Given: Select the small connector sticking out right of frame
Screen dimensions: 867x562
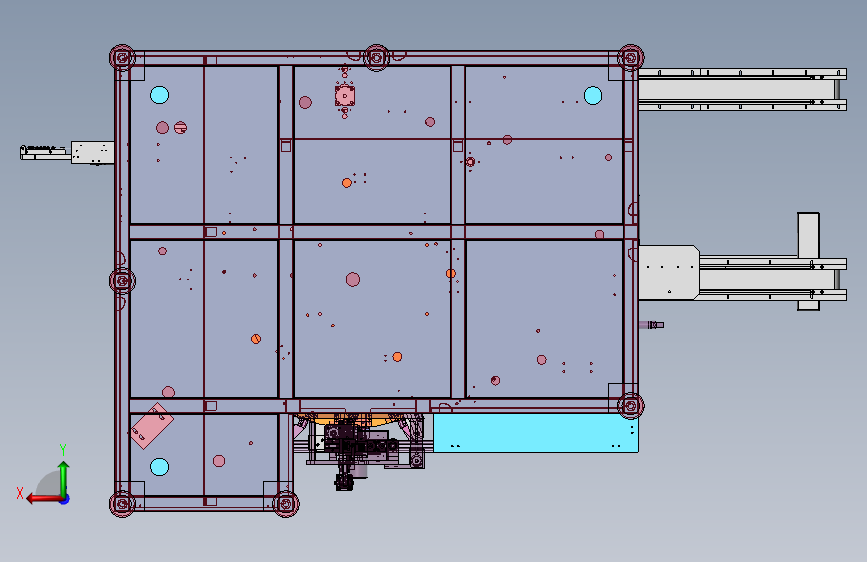Looking at the screenshot, I should pos(652,325).
